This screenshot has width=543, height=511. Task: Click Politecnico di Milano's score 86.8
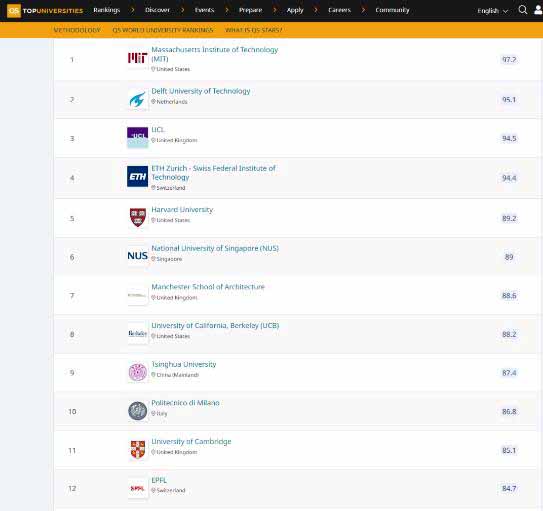pyautogui.click(x=509, y=411)
